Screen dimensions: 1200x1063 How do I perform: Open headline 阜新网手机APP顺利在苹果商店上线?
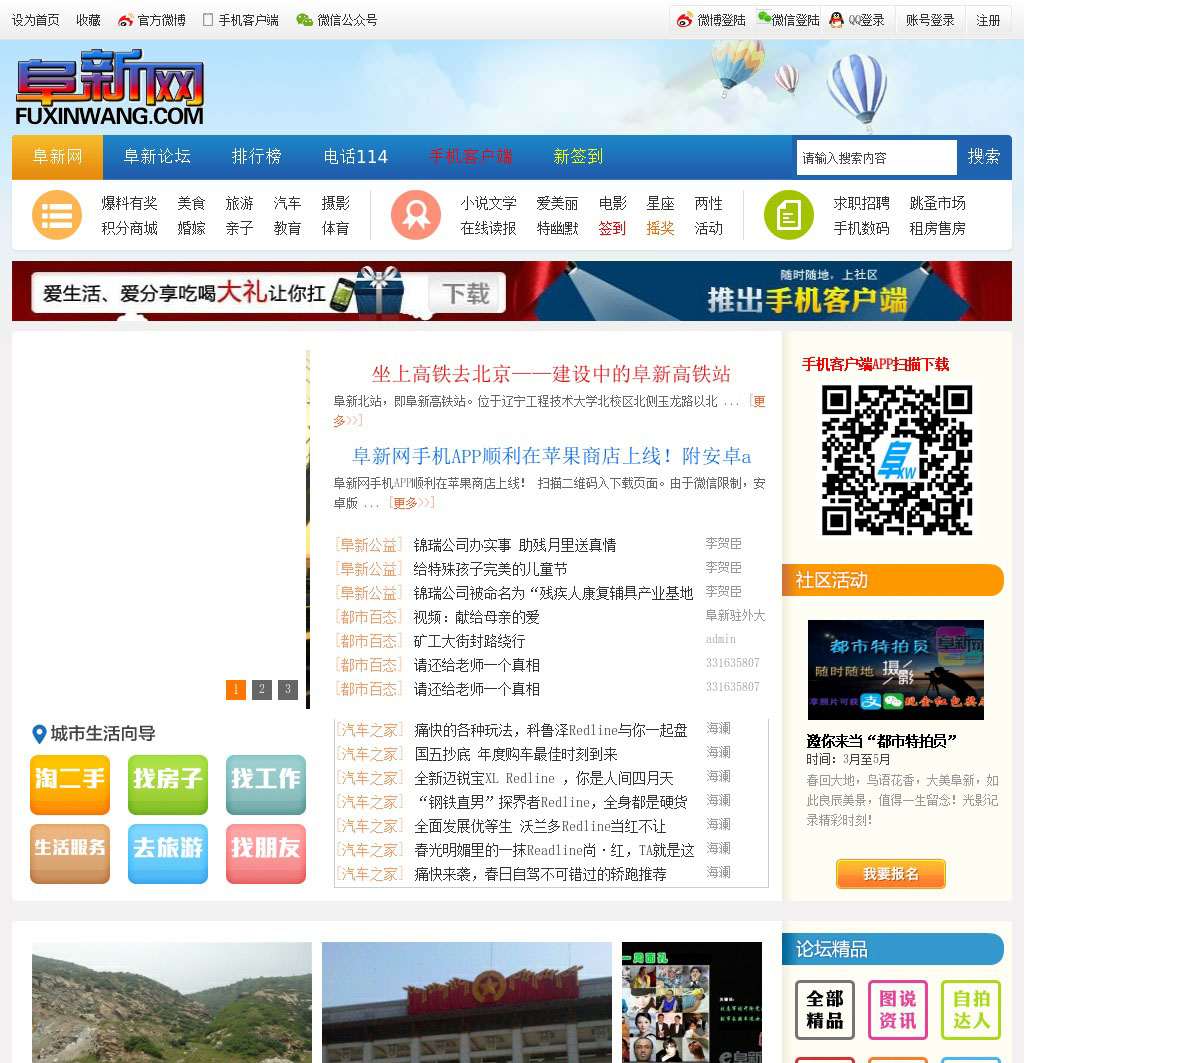point(551,456)
